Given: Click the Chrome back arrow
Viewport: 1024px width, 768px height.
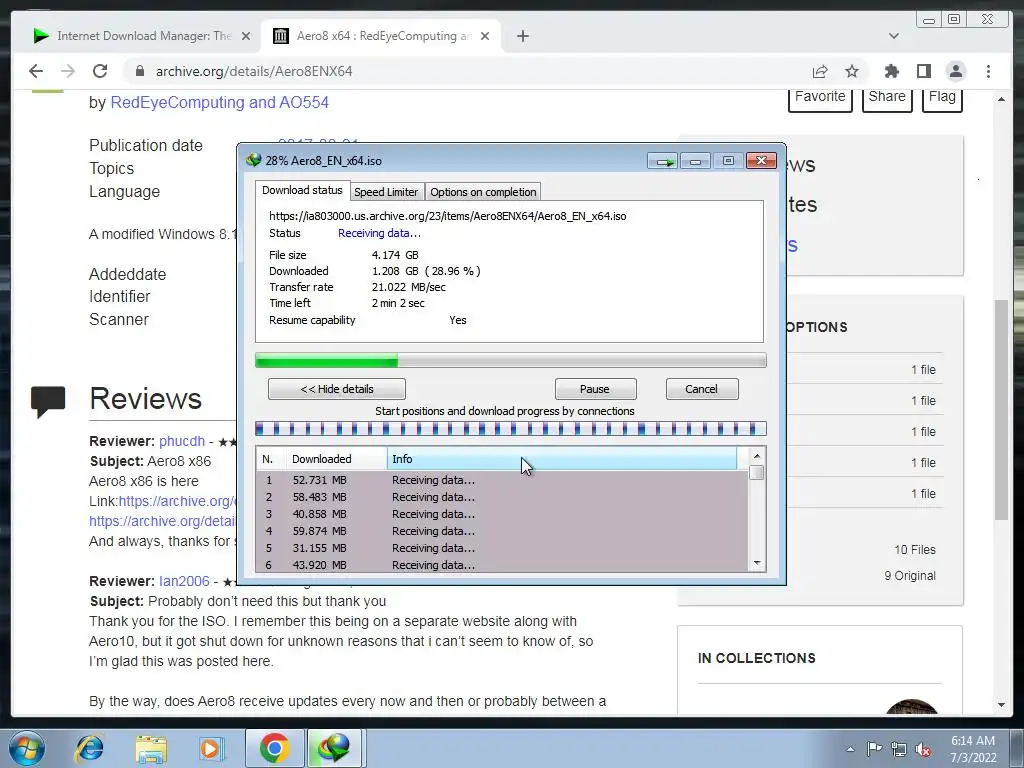Looking at the screenshot, I should coord(36,71).
